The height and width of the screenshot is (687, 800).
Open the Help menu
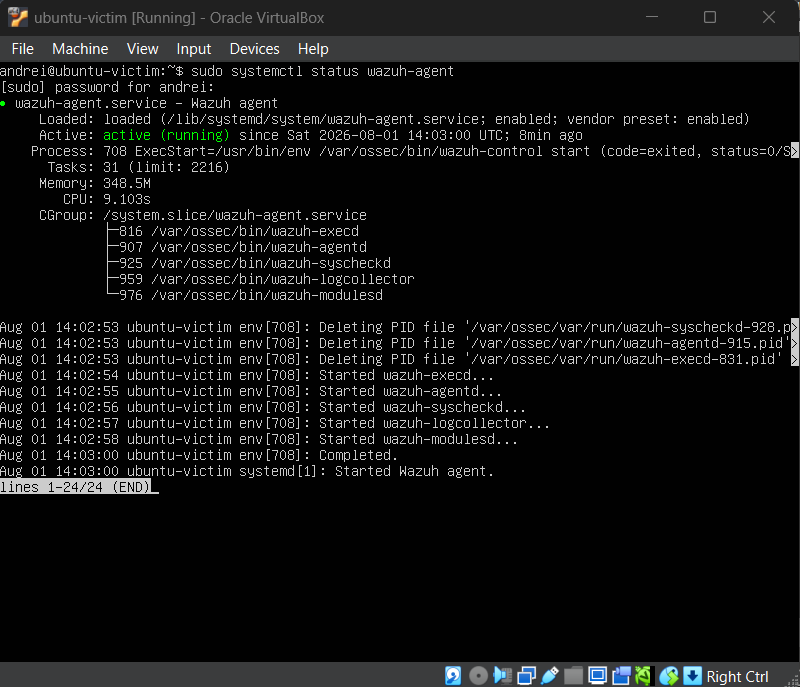pos(313,49)
